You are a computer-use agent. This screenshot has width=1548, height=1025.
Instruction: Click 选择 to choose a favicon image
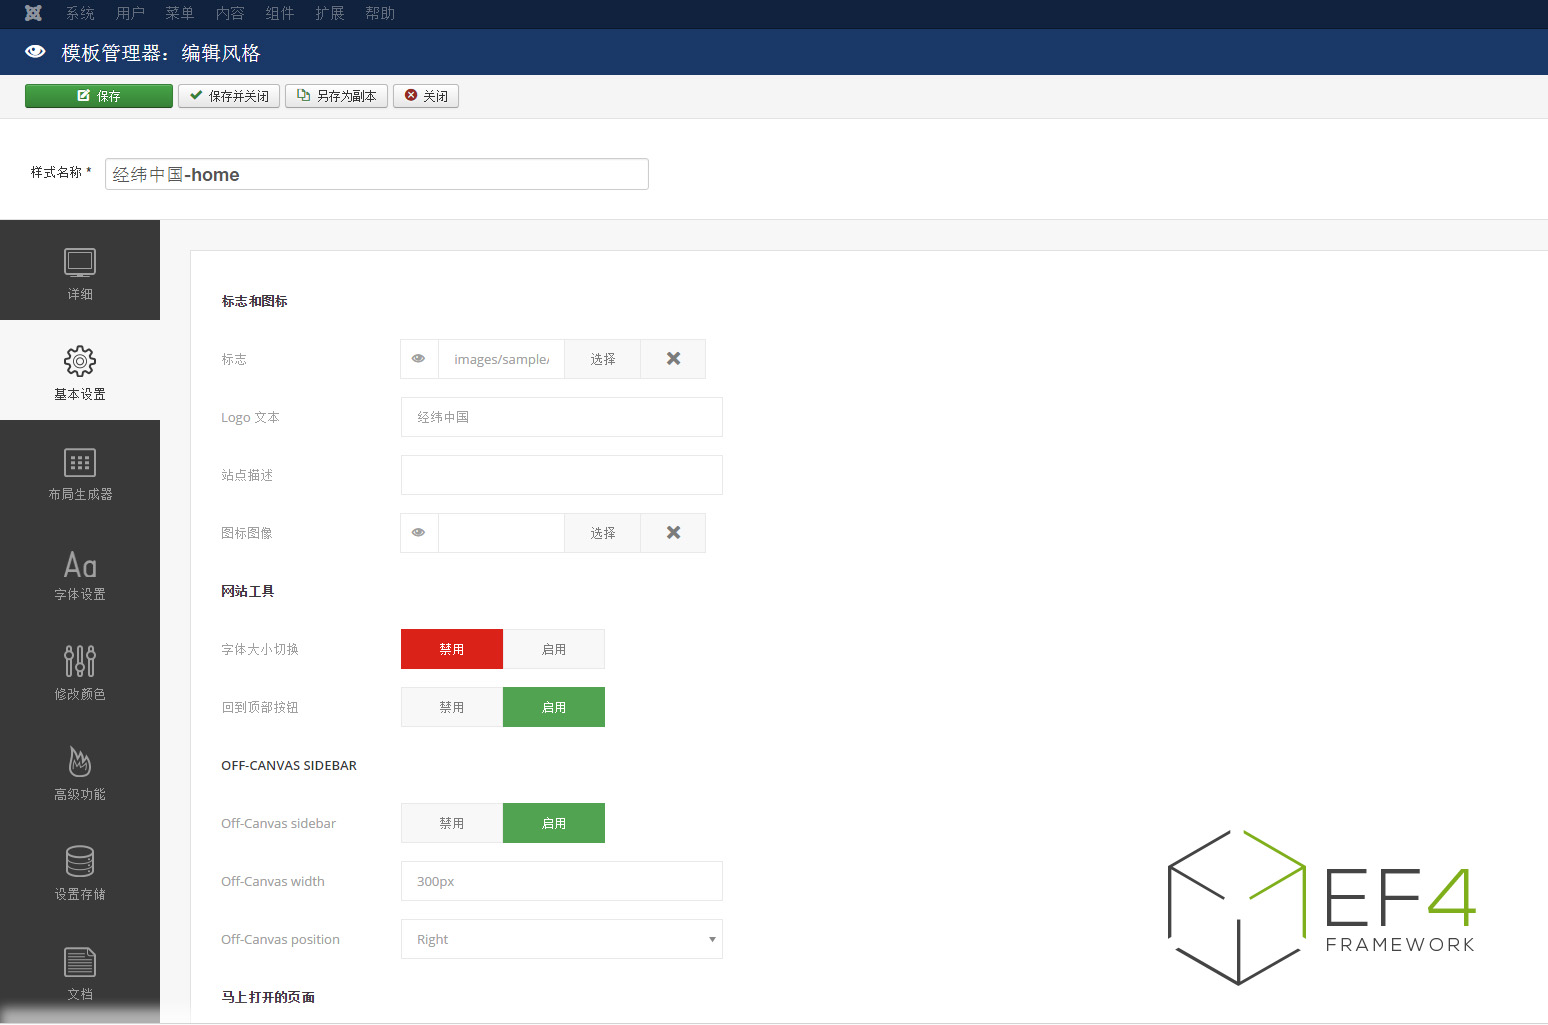pos(602,532)
